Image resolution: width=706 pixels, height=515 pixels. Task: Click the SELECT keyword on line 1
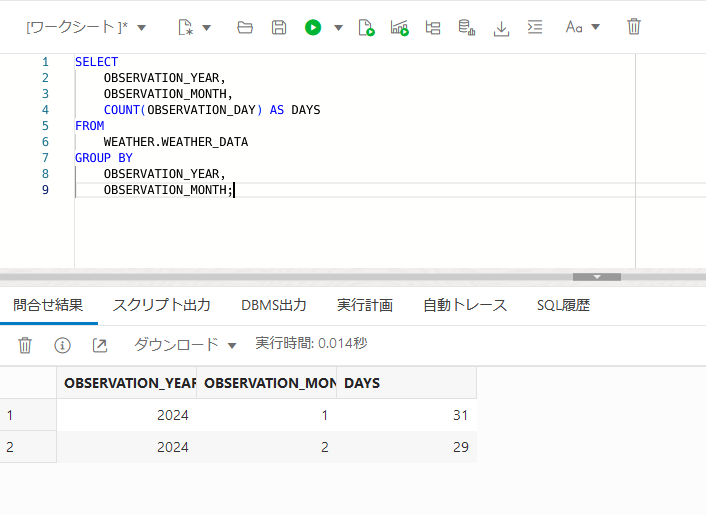[96, 62]
